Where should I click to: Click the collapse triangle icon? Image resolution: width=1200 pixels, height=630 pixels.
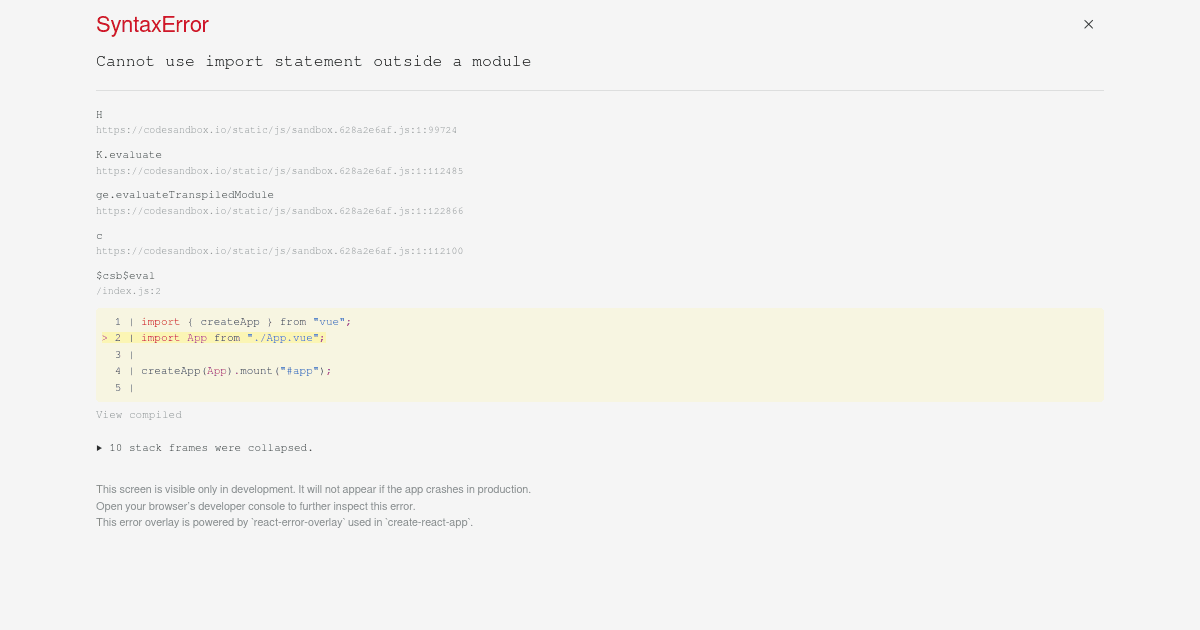99,447
